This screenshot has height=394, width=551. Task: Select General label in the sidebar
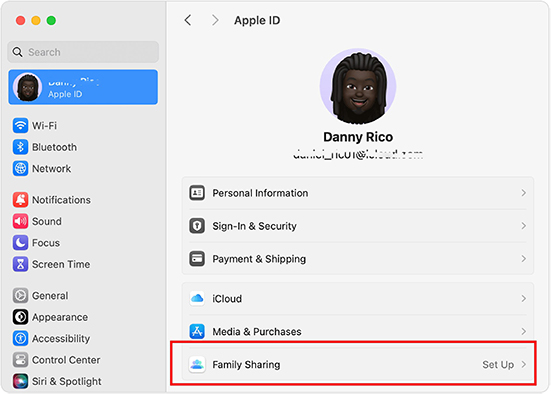(50, 296)
